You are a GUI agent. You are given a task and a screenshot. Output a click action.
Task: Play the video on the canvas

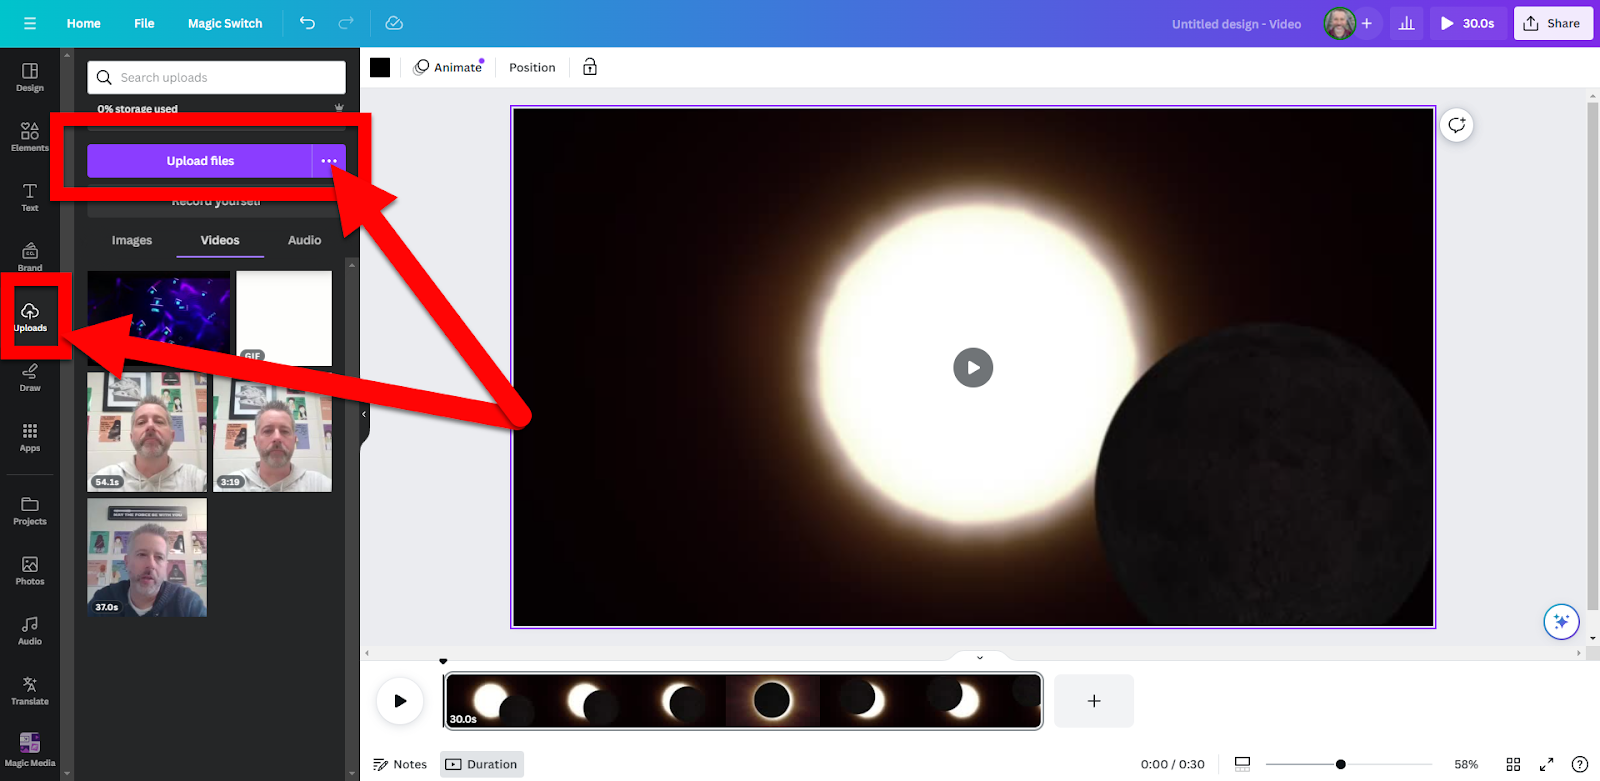coord(973,367)
